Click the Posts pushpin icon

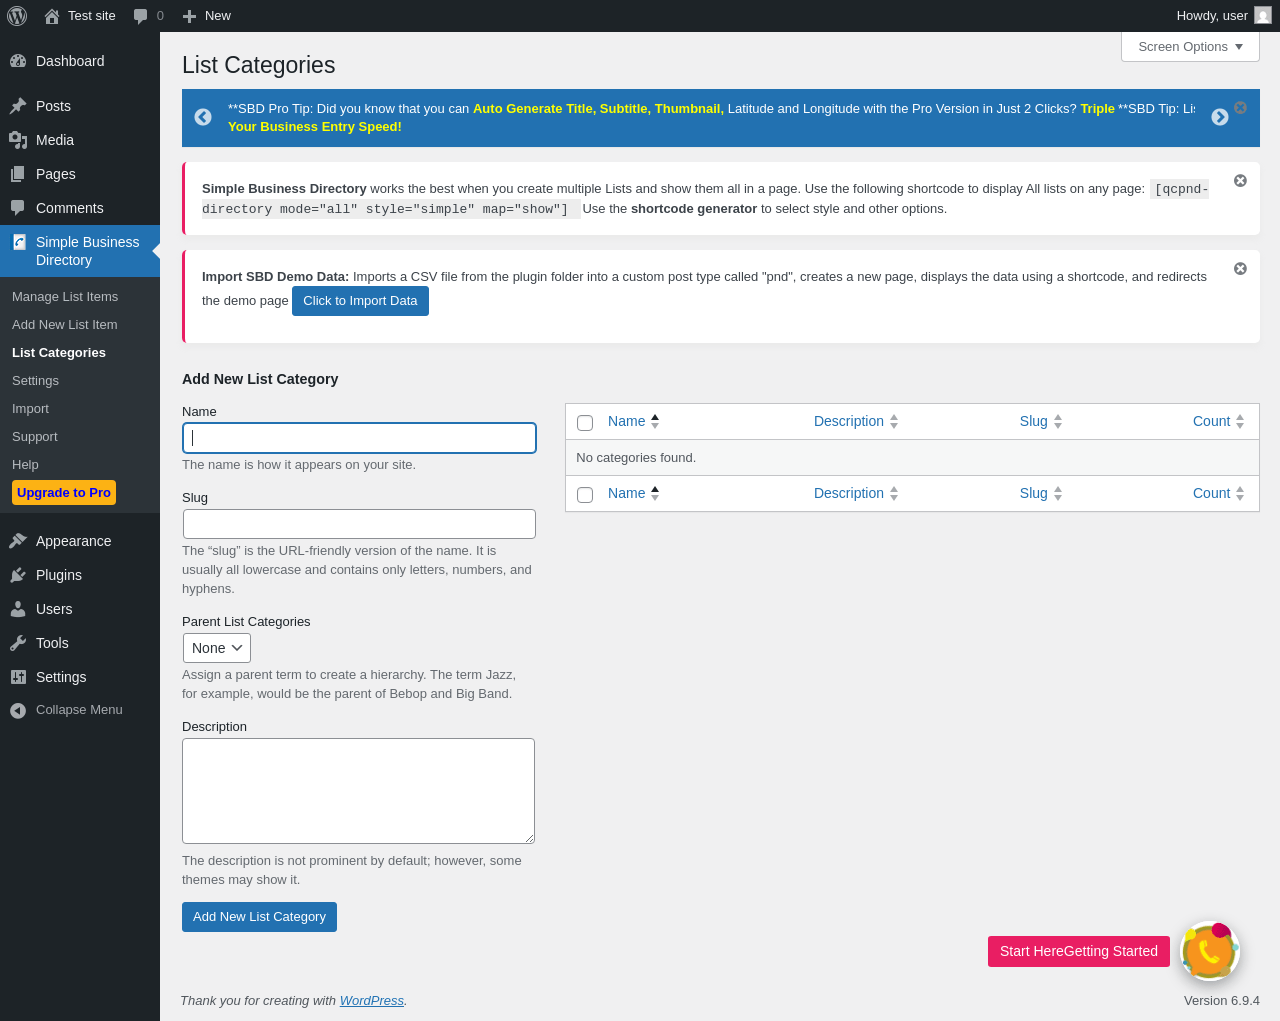click(18, 106)
